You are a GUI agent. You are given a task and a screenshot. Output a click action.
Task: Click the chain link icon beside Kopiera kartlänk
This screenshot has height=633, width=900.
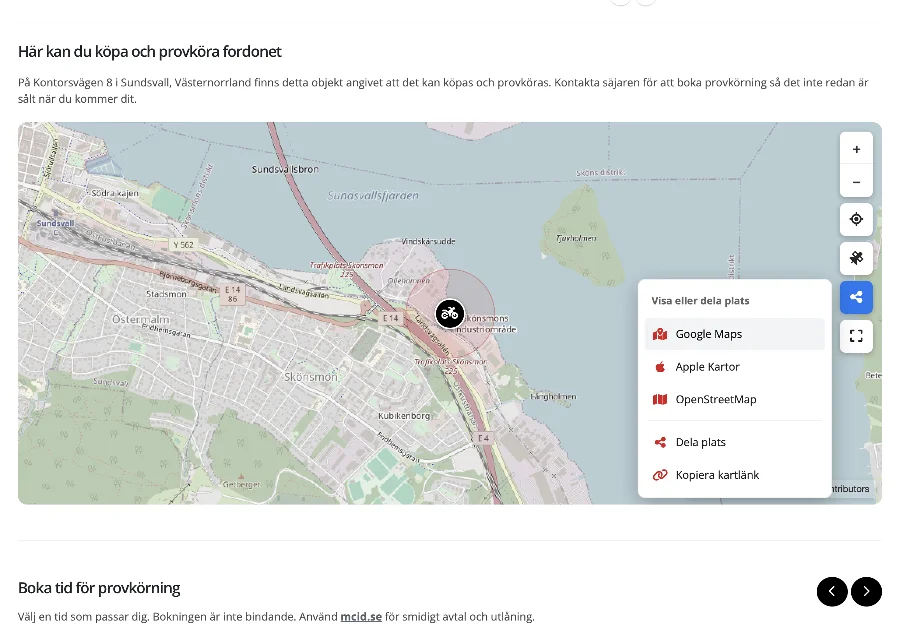click(660, 475)
